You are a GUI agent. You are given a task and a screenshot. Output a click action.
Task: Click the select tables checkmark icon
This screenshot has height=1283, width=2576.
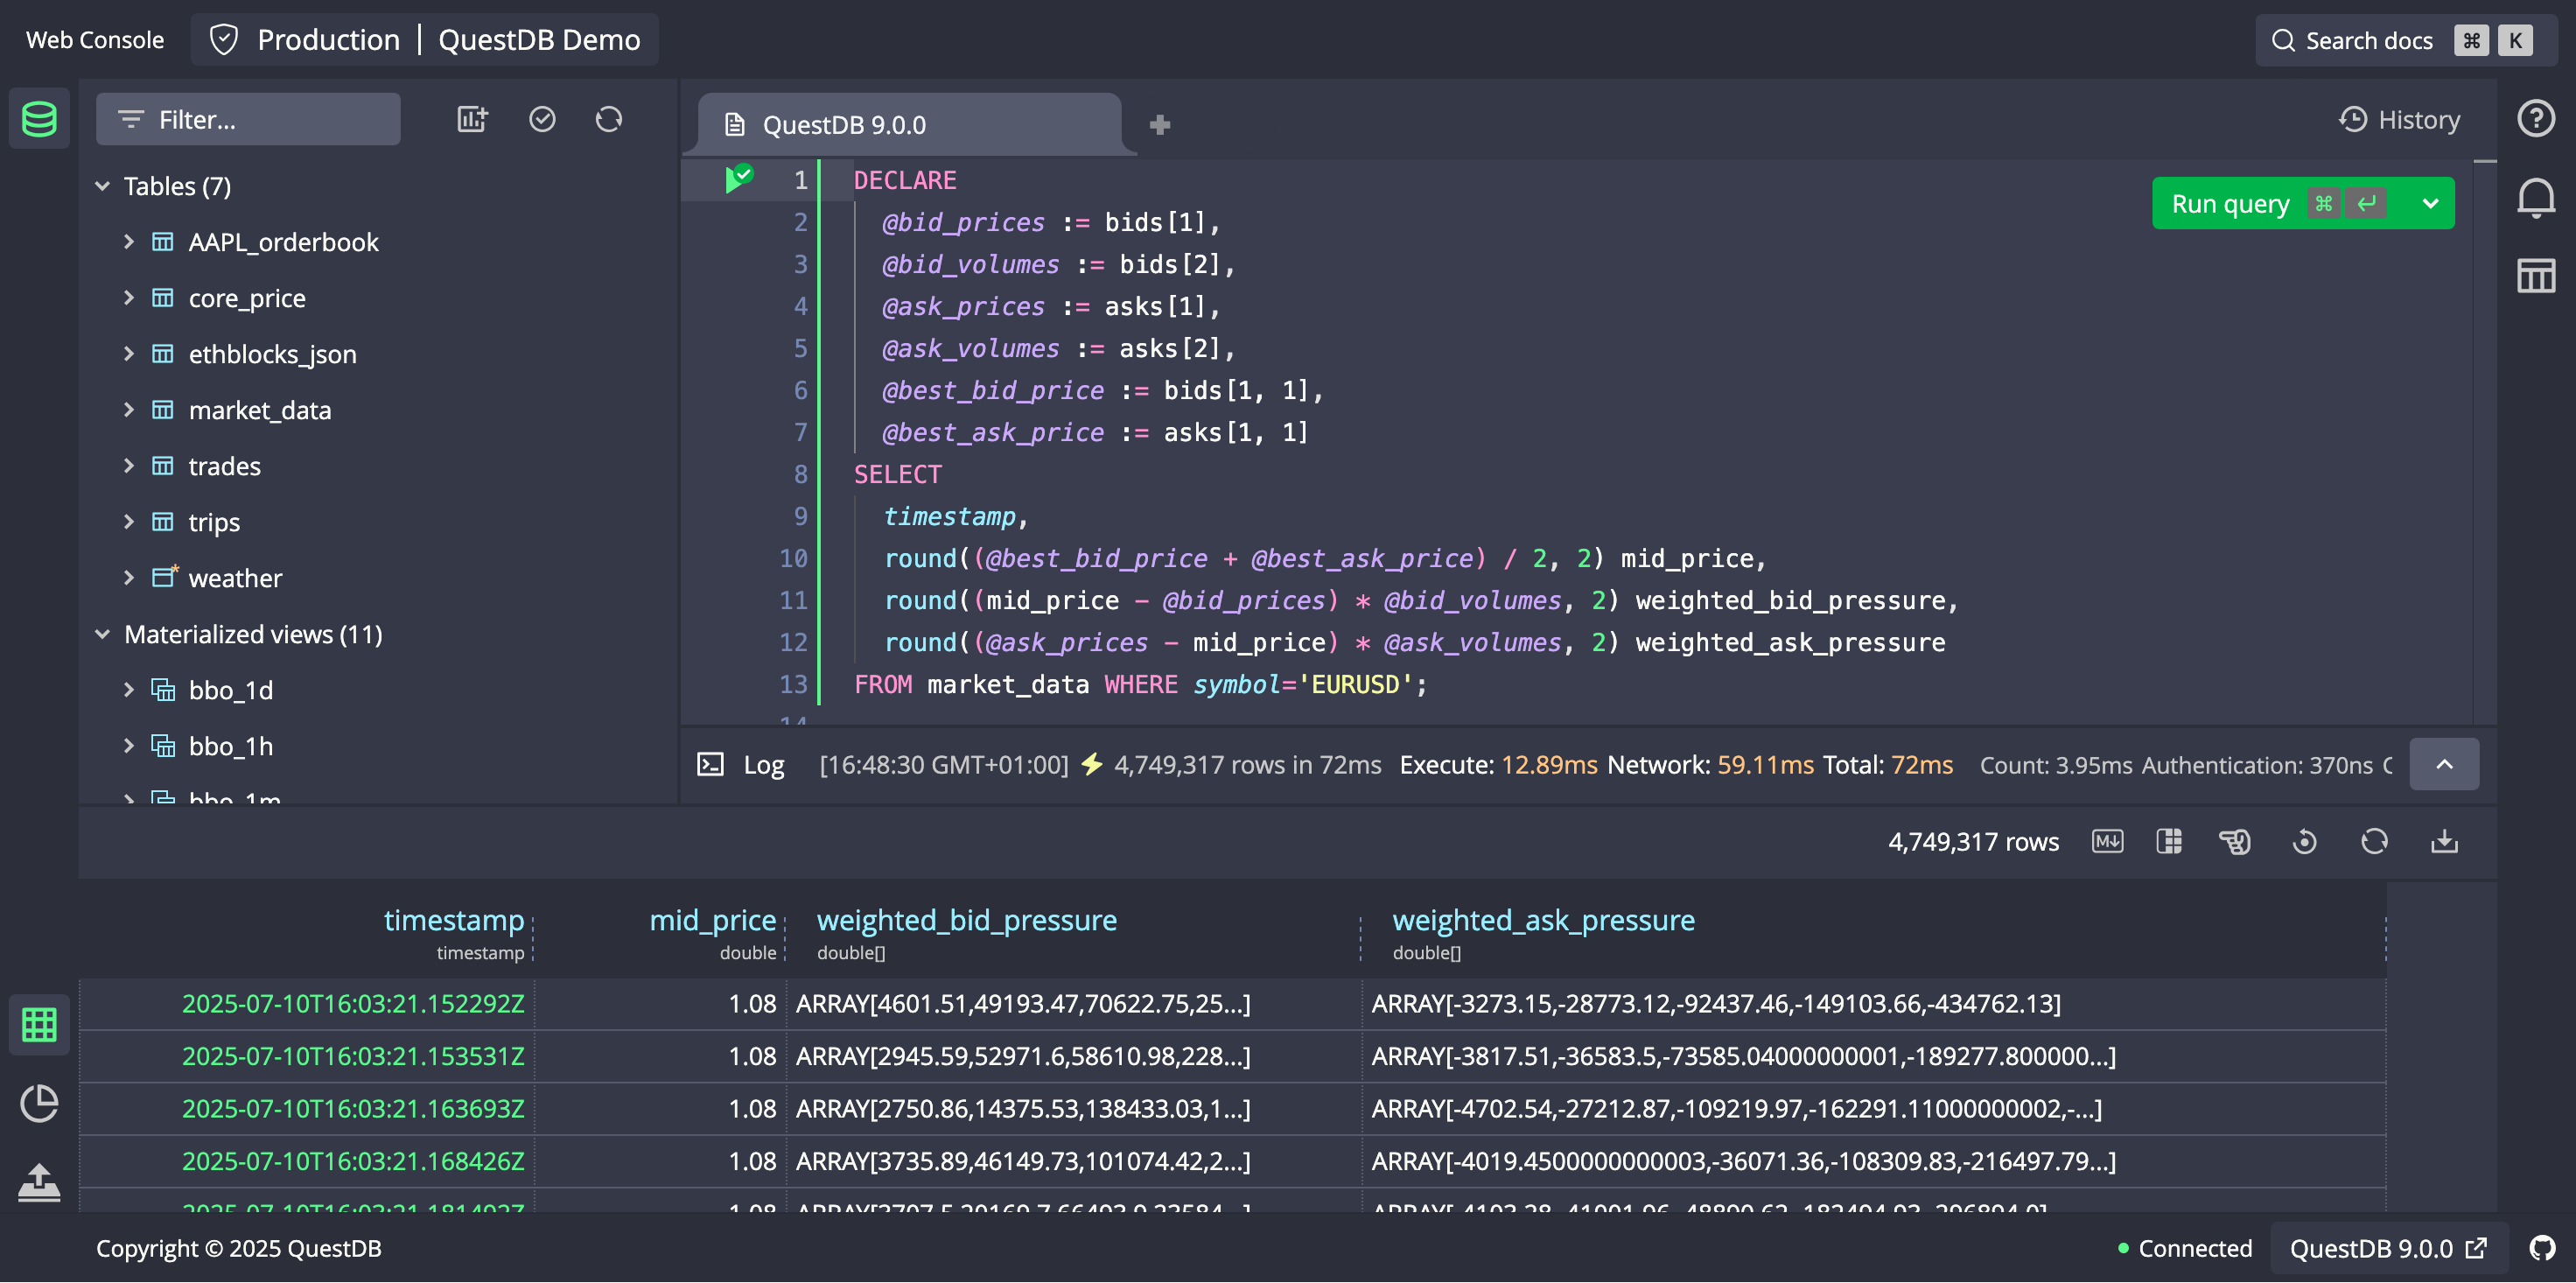pyautogui.click(x=542, y=119)
